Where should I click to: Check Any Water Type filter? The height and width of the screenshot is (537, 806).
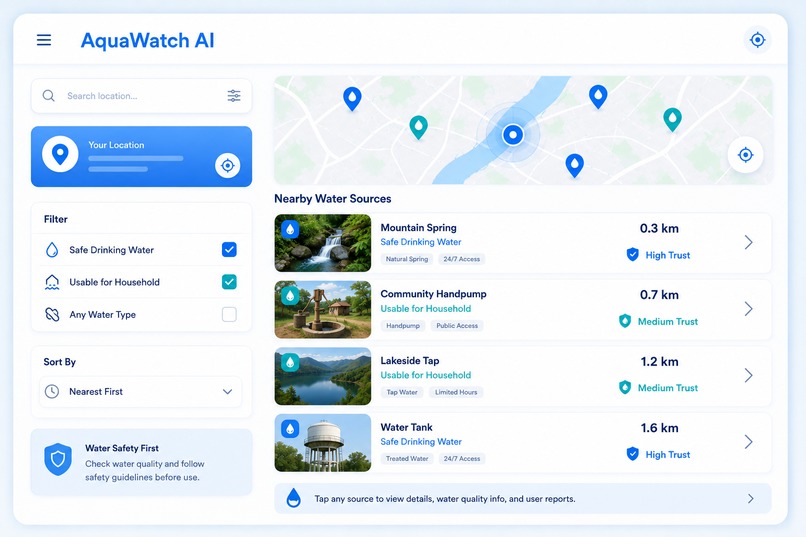click(x=229, y=314)
